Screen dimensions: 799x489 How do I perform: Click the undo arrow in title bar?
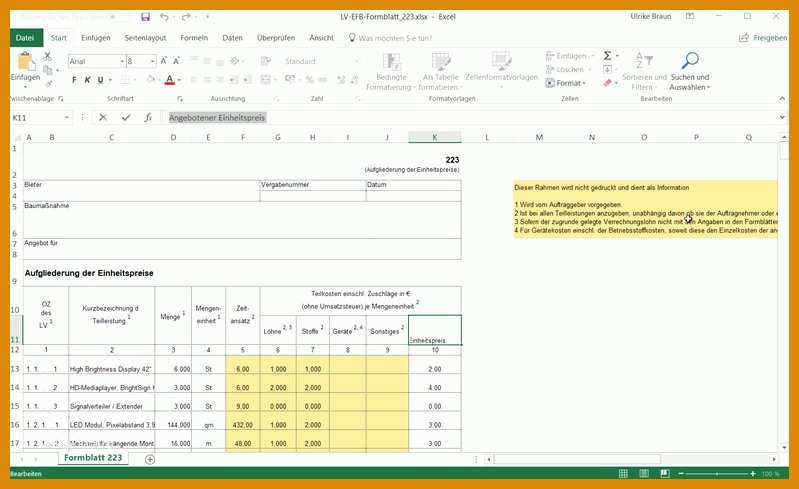[x=164, y=17]
